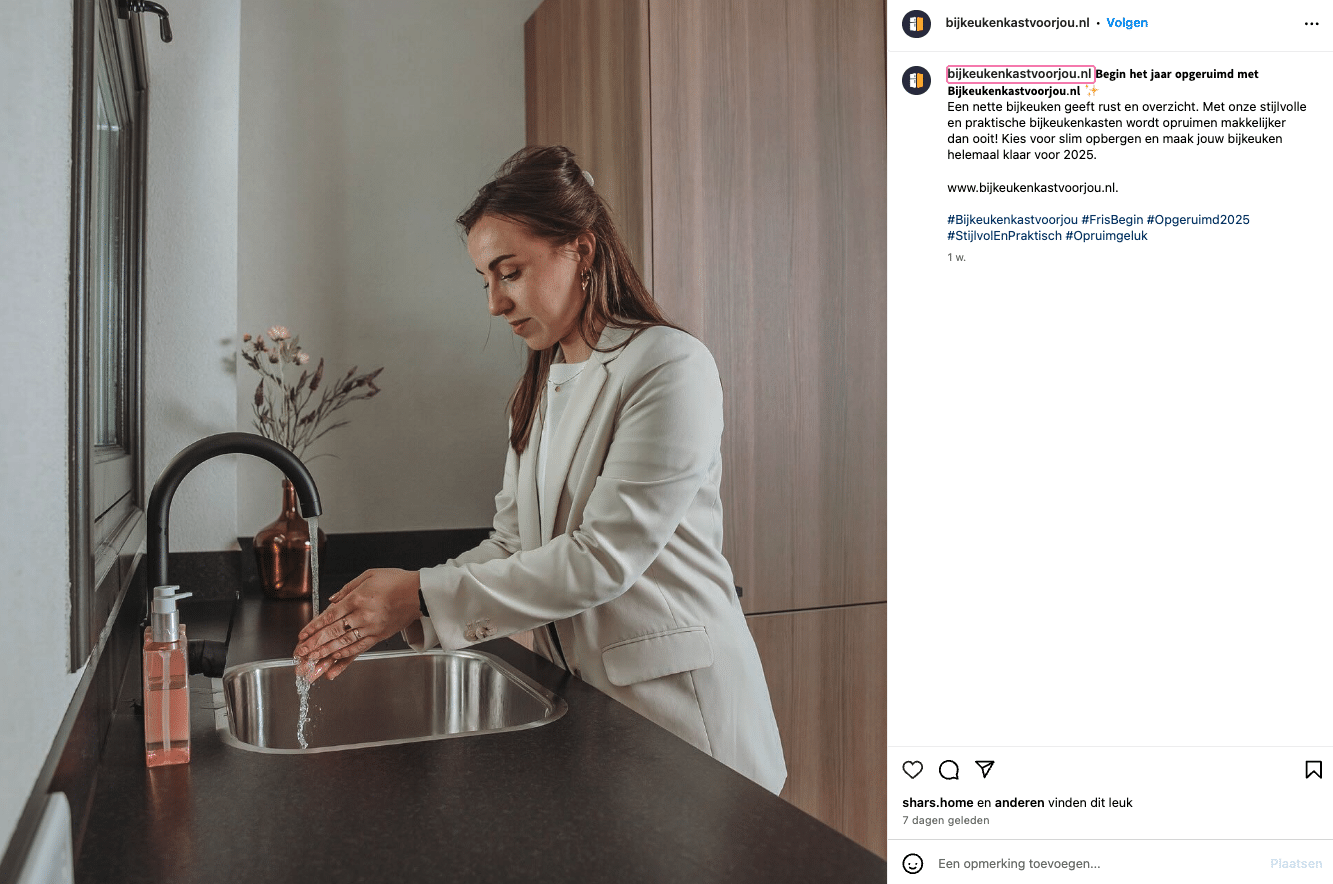The width and height of the screenshot is (1333, 884).
Task: Open header username bijkeukenkastvoorjou.nl
Action: (x=1017, y=23)
